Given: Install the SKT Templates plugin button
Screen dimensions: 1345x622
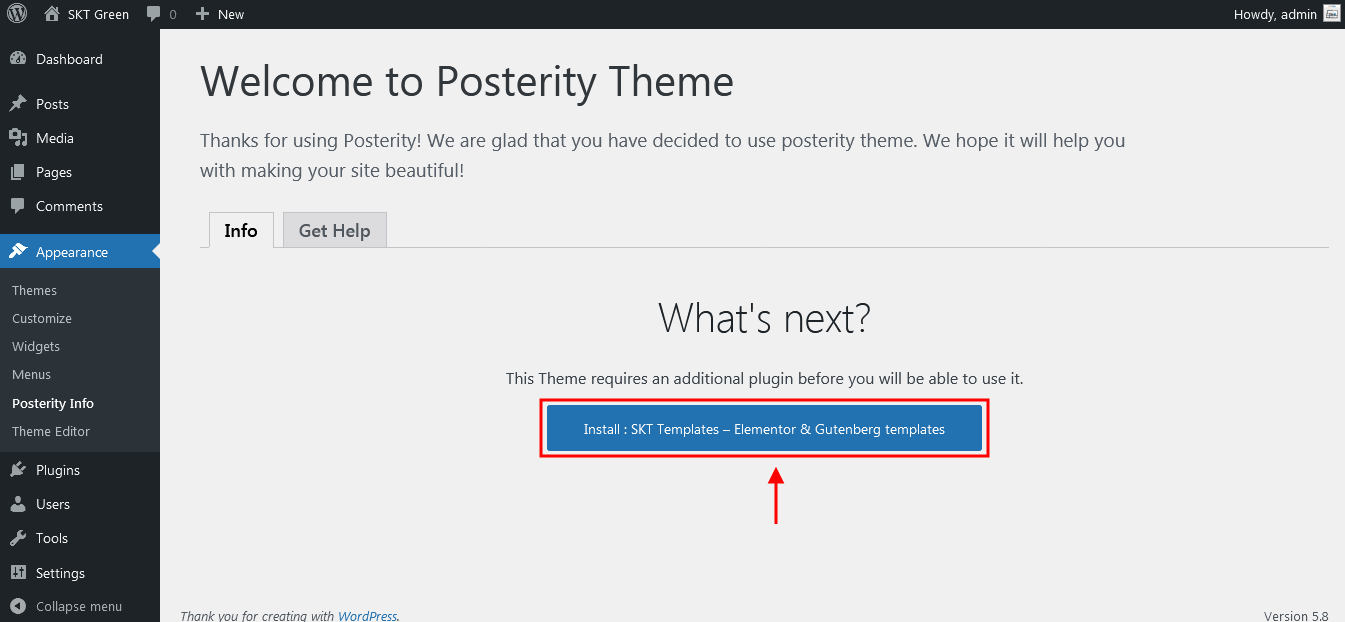Looking at the screenshot, I should tap(764, 429).
